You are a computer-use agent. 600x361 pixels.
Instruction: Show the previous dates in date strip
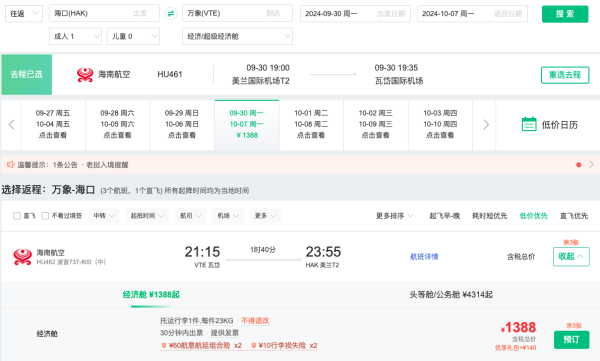click(11, 125)
